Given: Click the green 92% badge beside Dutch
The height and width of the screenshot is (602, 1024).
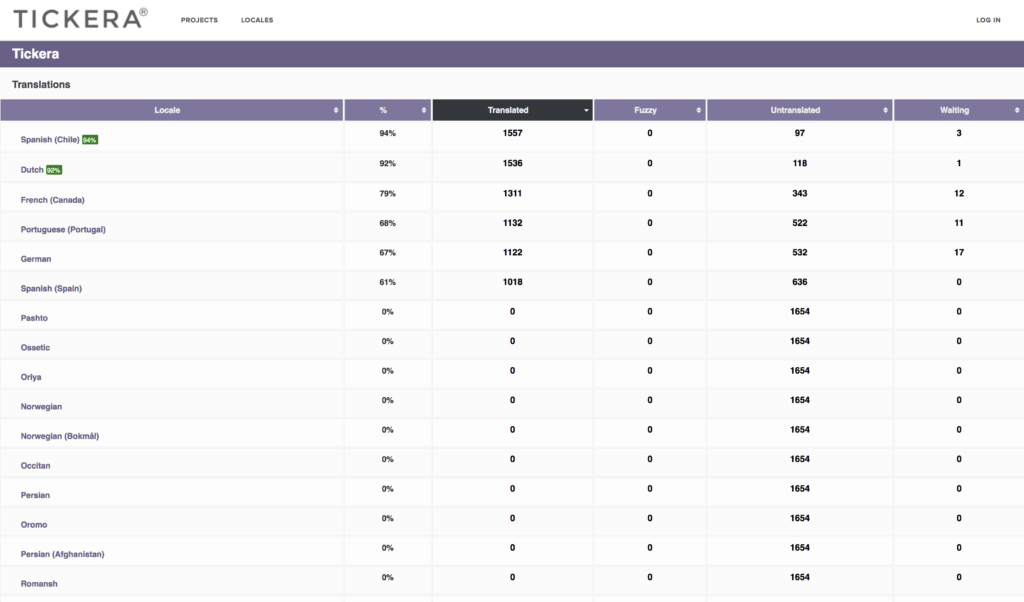Looking at the screenshot, I should click(x=54, y=170).
